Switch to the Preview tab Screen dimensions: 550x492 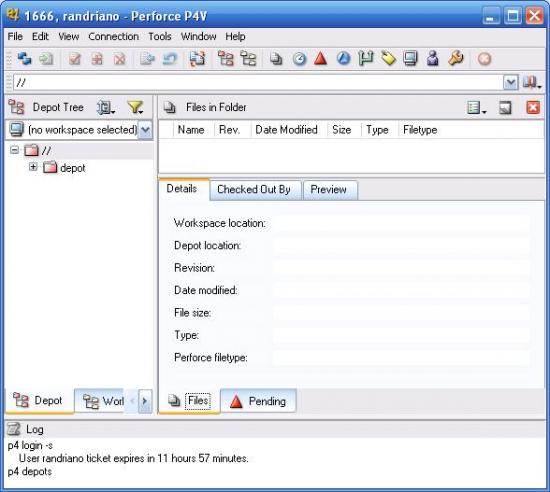pyautogui.click(x=329, y=190)
